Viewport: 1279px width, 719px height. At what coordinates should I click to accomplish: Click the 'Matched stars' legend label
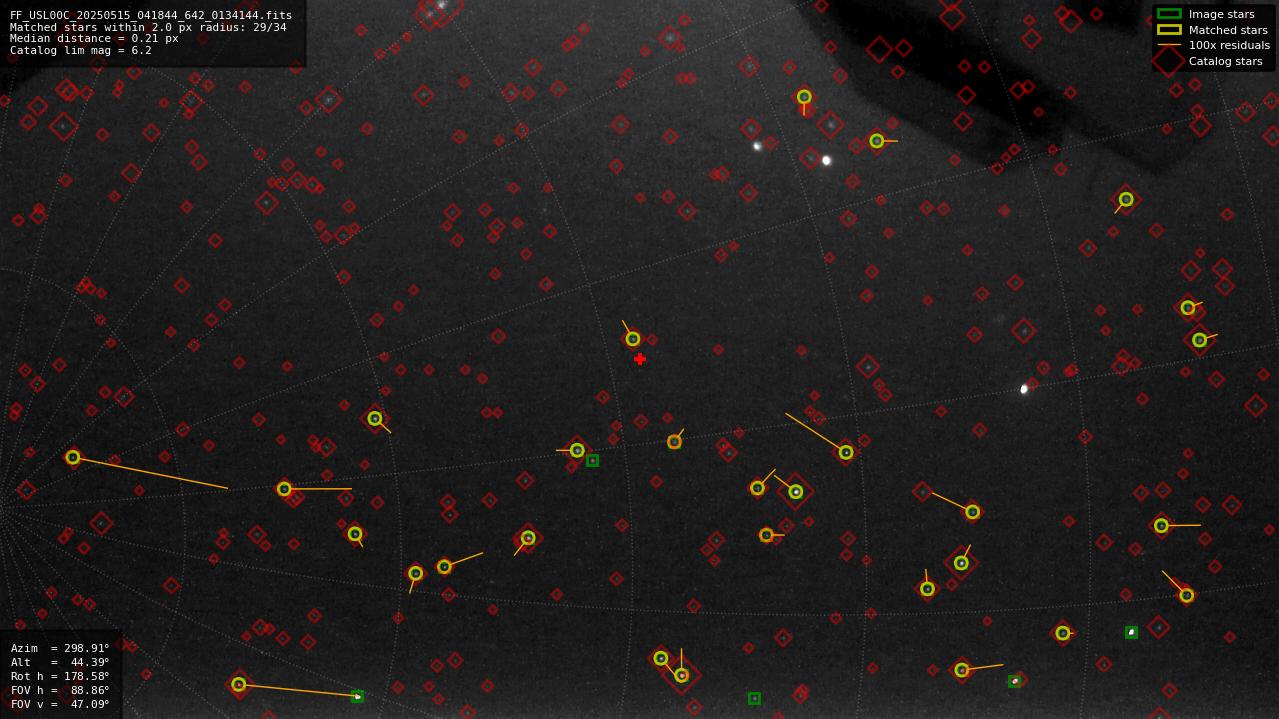coord(1228,30)
